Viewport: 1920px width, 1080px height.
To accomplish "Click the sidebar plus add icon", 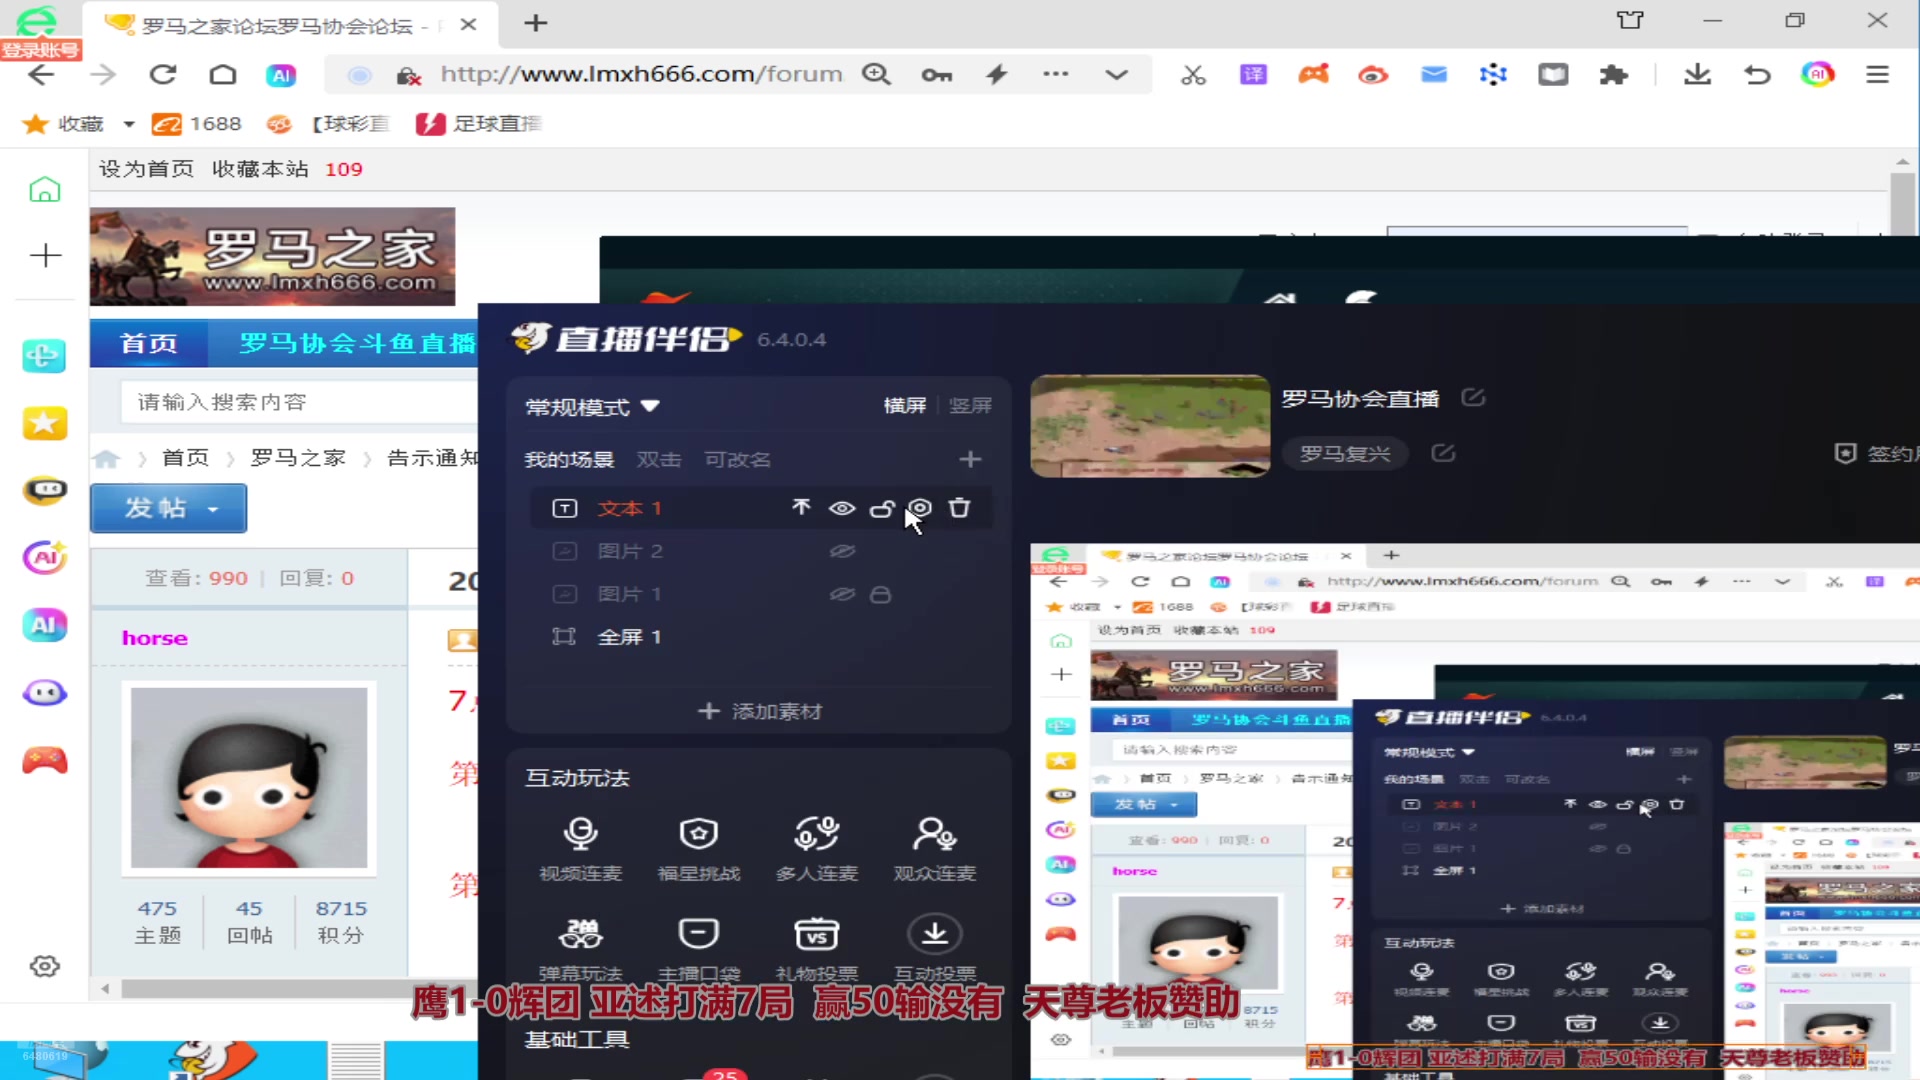I will (45, 256).
